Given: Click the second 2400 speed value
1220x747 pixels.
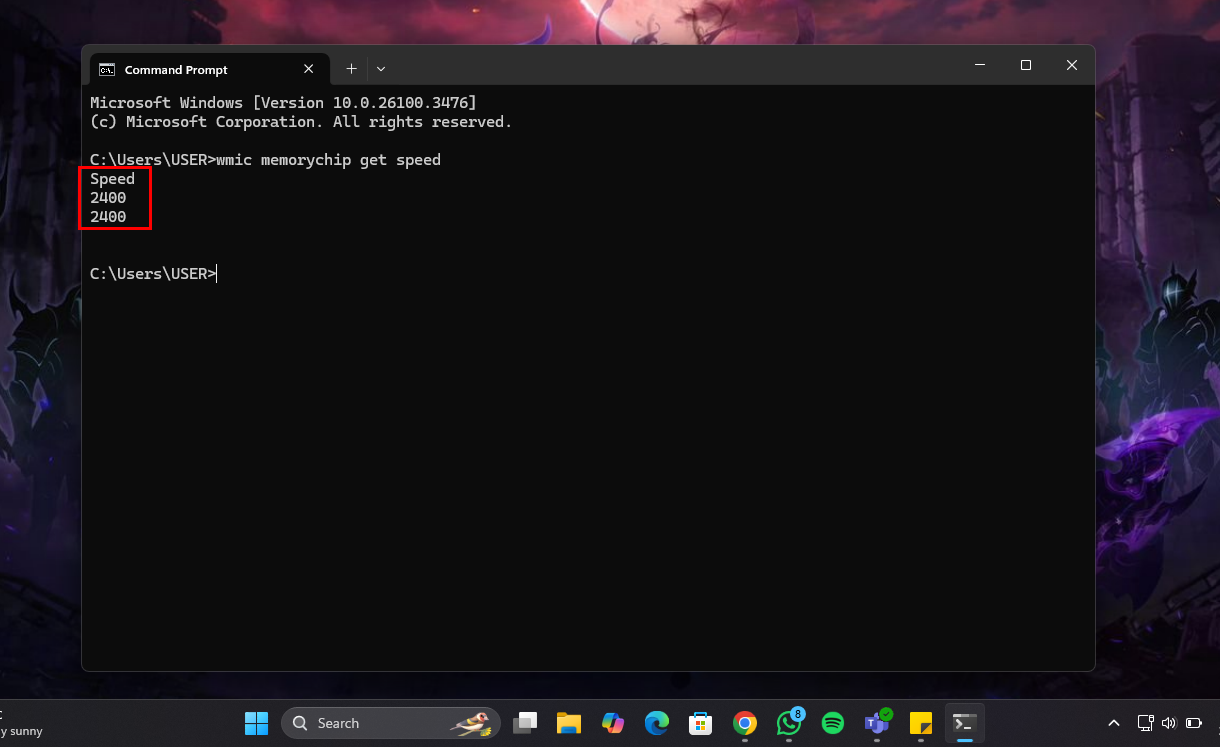Looking at the screenshot, I should point(108,217).
